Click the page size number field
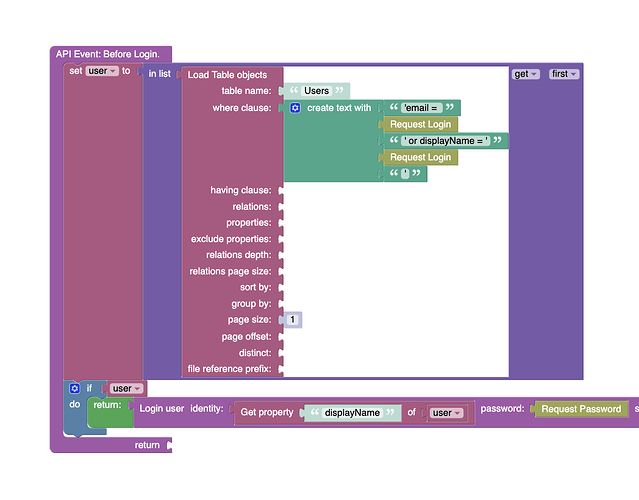 tap(292, 320)
